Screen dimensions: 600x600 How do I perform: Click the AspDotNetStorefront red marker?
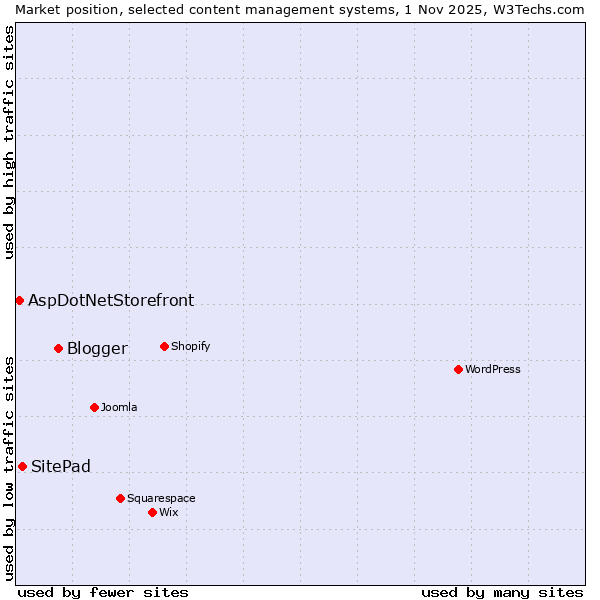19,300
